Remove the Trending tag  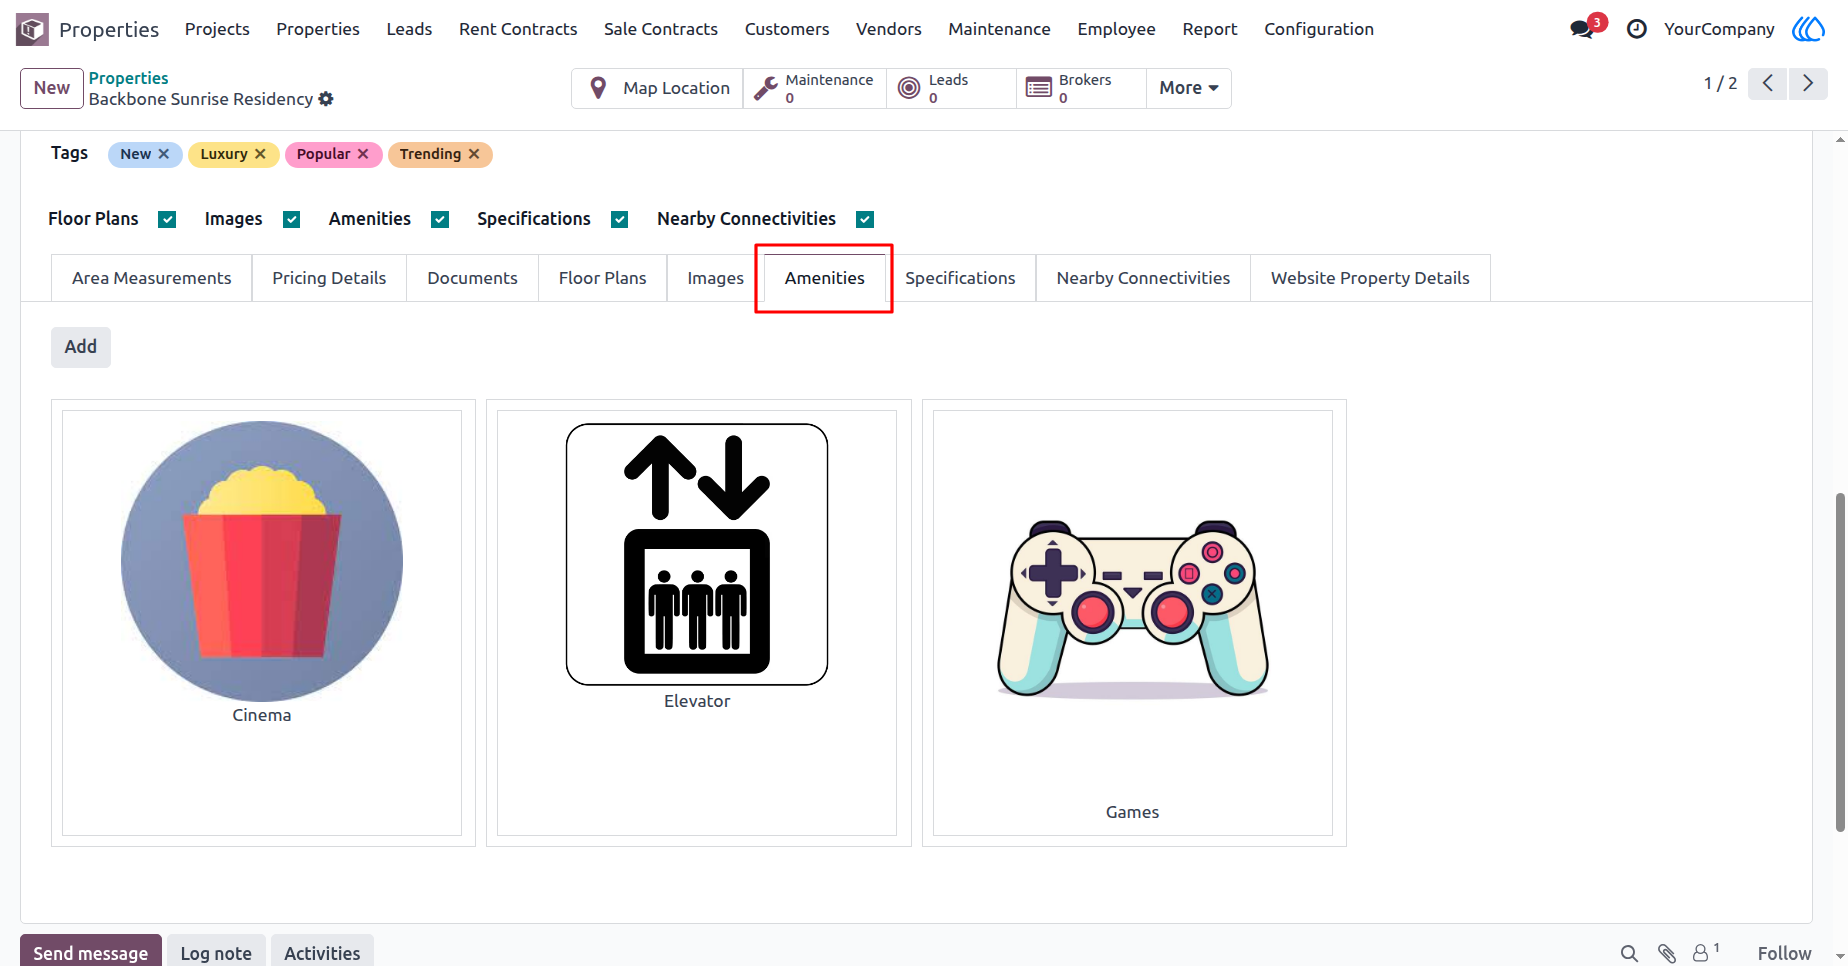[474, 154]
